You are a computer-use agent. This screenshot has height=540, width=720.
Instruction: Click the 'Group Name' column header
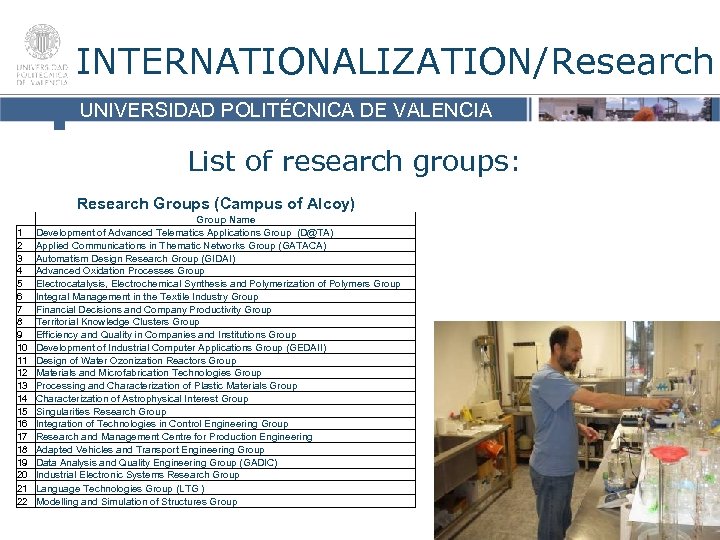click(225, 219)
